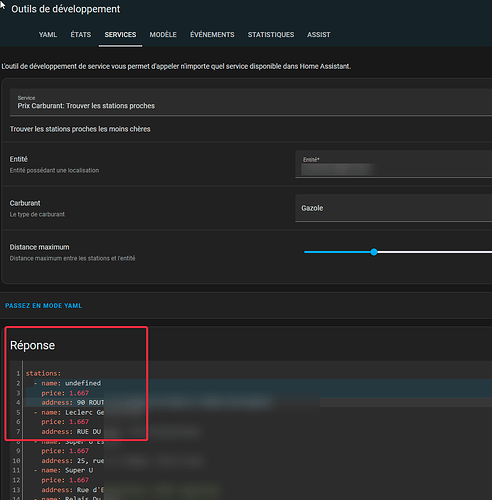Open the MODÈLE tab
Viewport: 492px width, 500px height.
click(163, 35)
